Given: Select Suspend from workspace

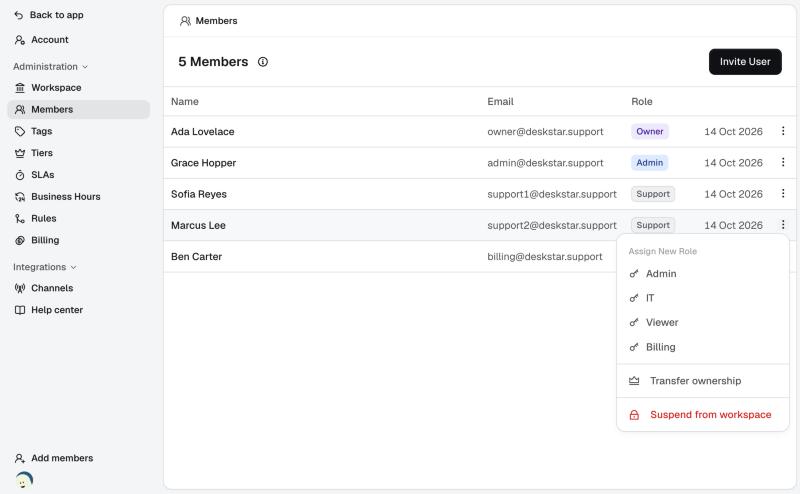Looking at the screenshot, I should click(x=703, y=415).
